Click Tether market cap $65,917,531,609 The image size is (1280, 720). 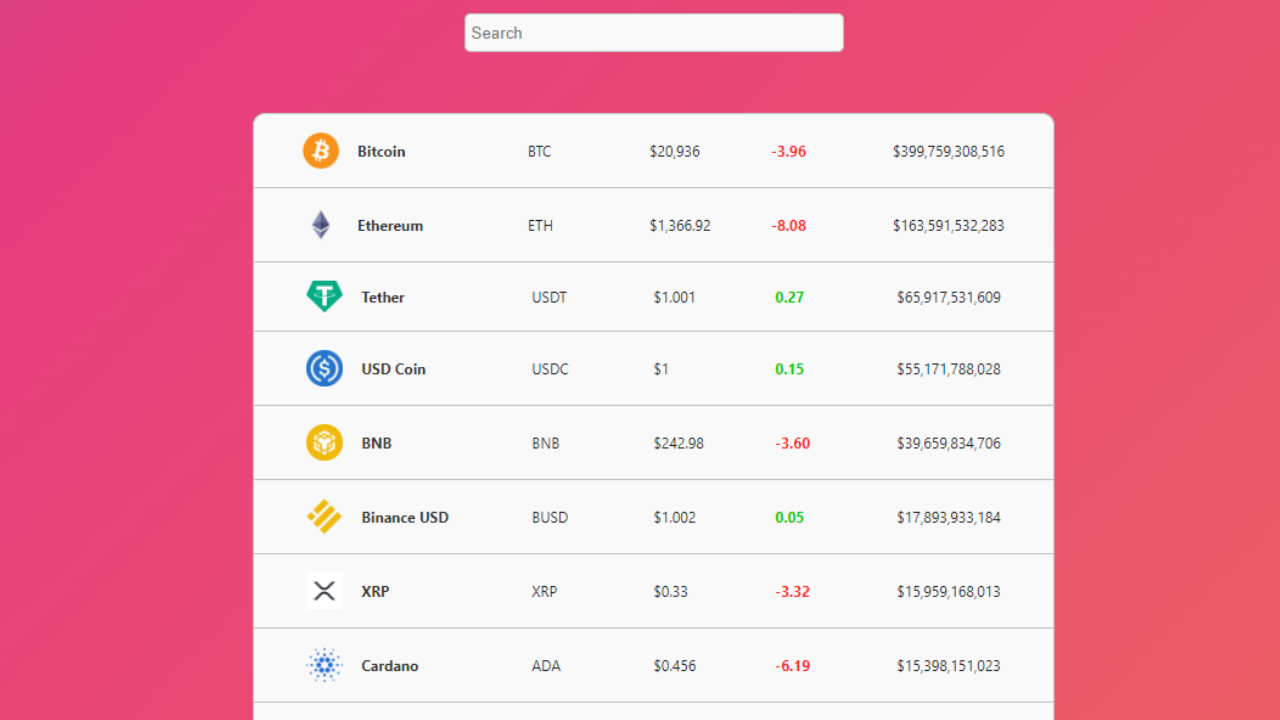point(949,298)
